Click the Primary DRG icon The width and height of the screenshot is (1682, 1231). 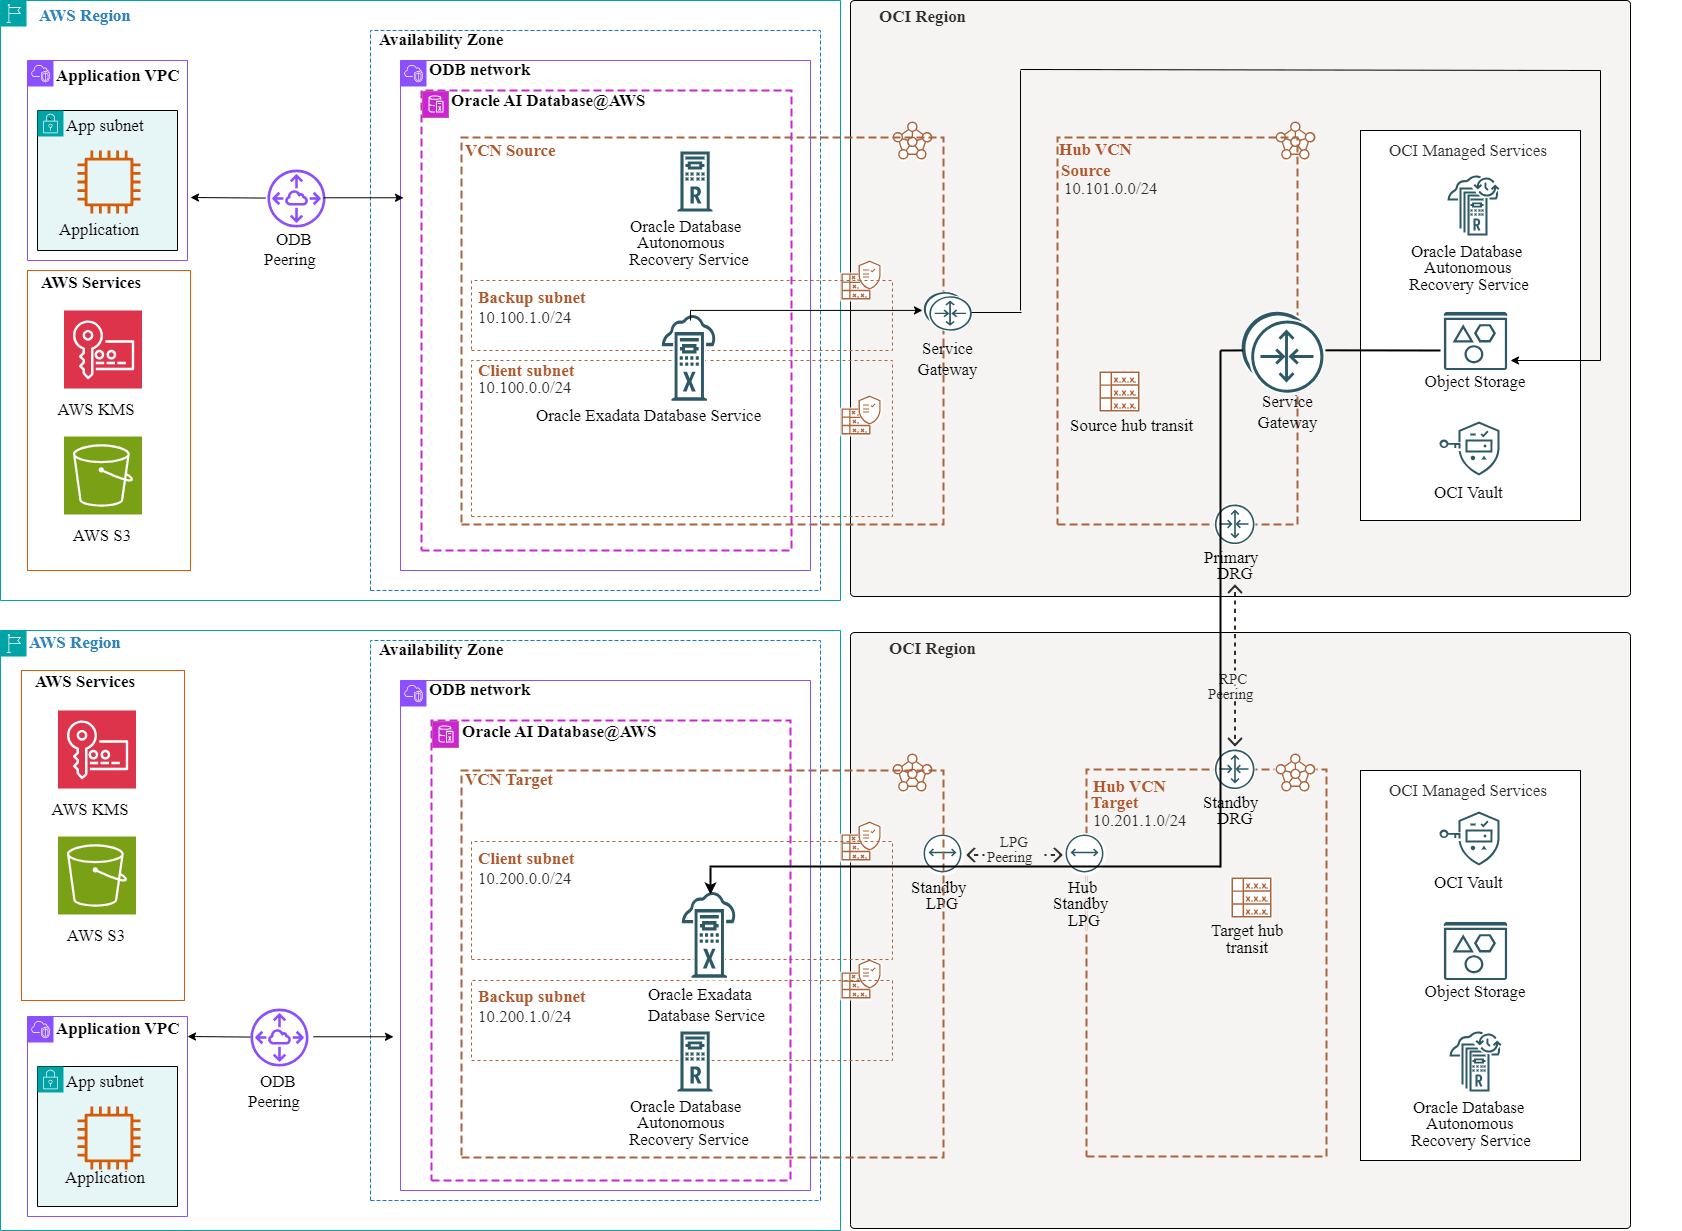1235,524
